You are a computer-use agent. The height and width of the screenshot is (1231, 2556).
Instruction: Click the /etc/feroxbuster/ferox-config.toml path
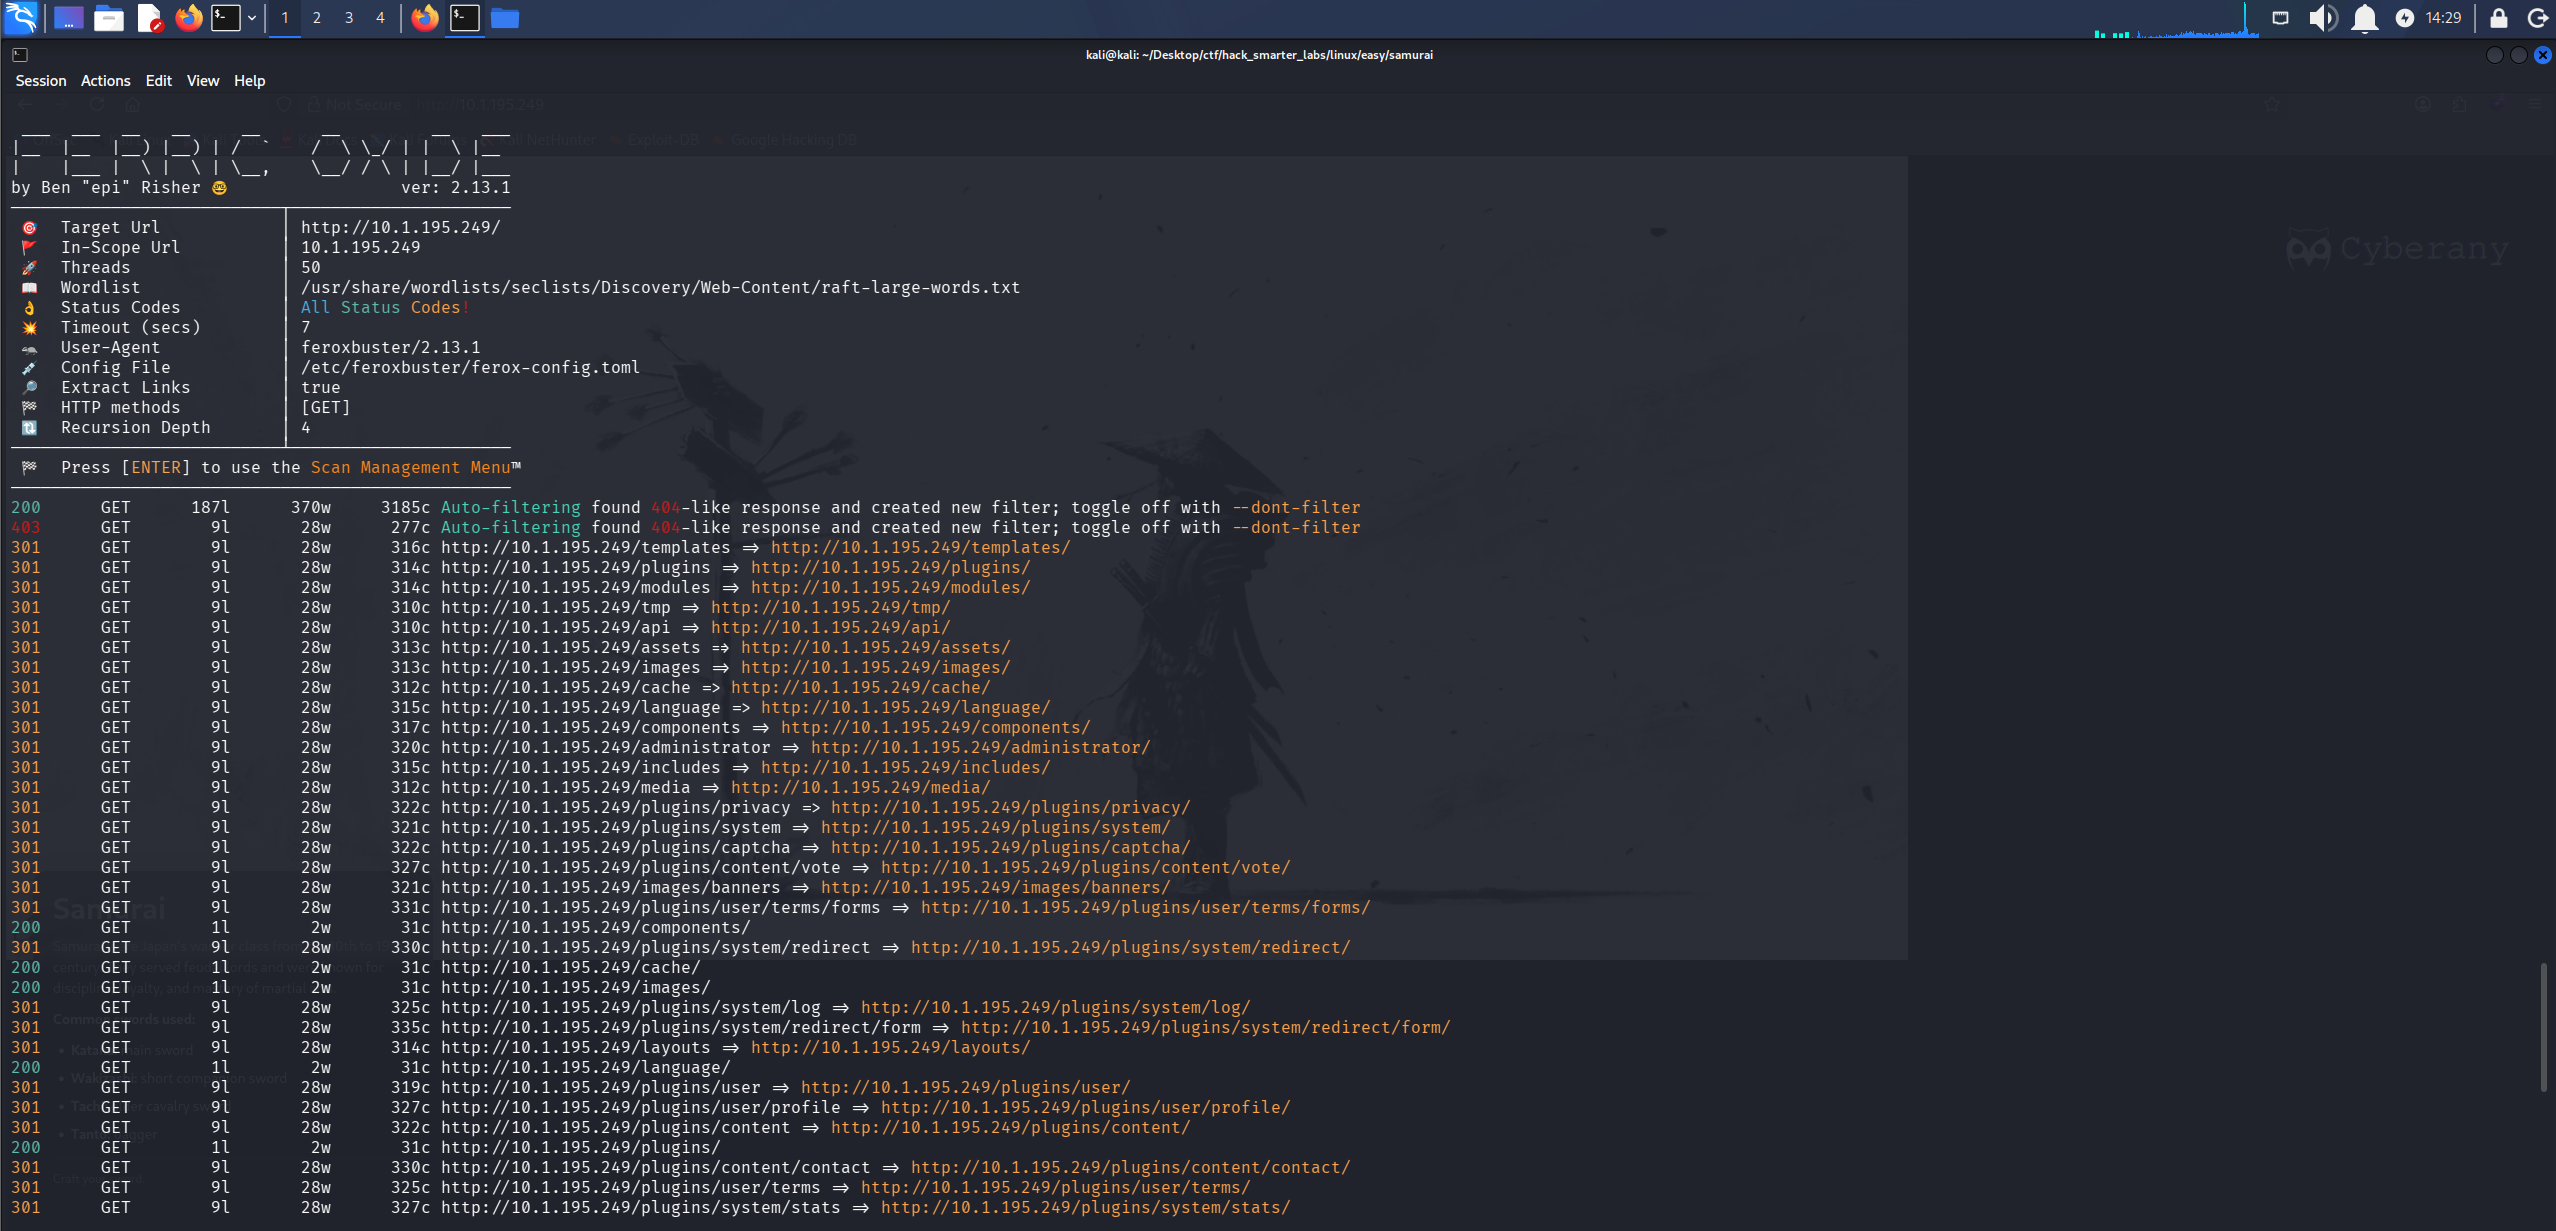[x=470, y=367]
